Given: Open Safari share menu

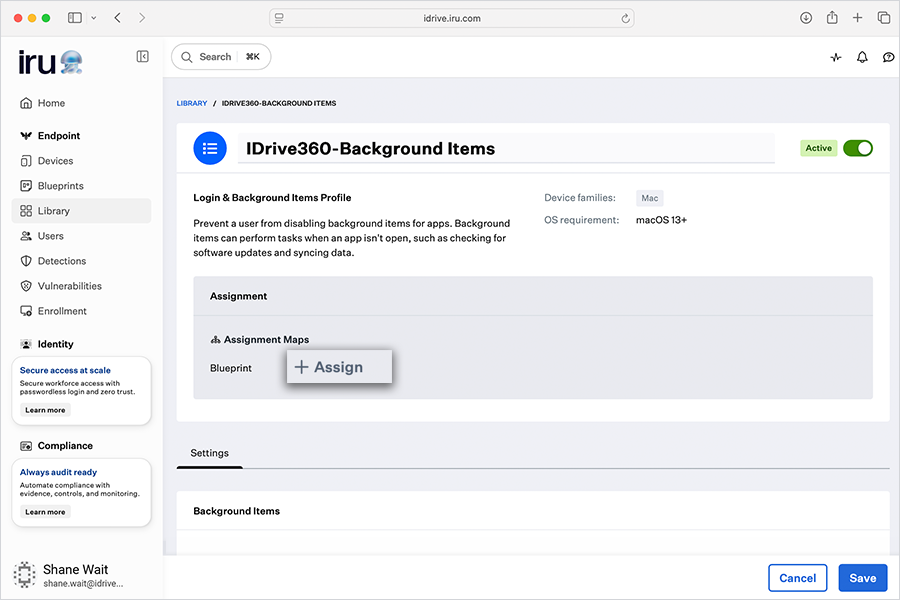Looking at the screenshot, I should coord(832,18).
